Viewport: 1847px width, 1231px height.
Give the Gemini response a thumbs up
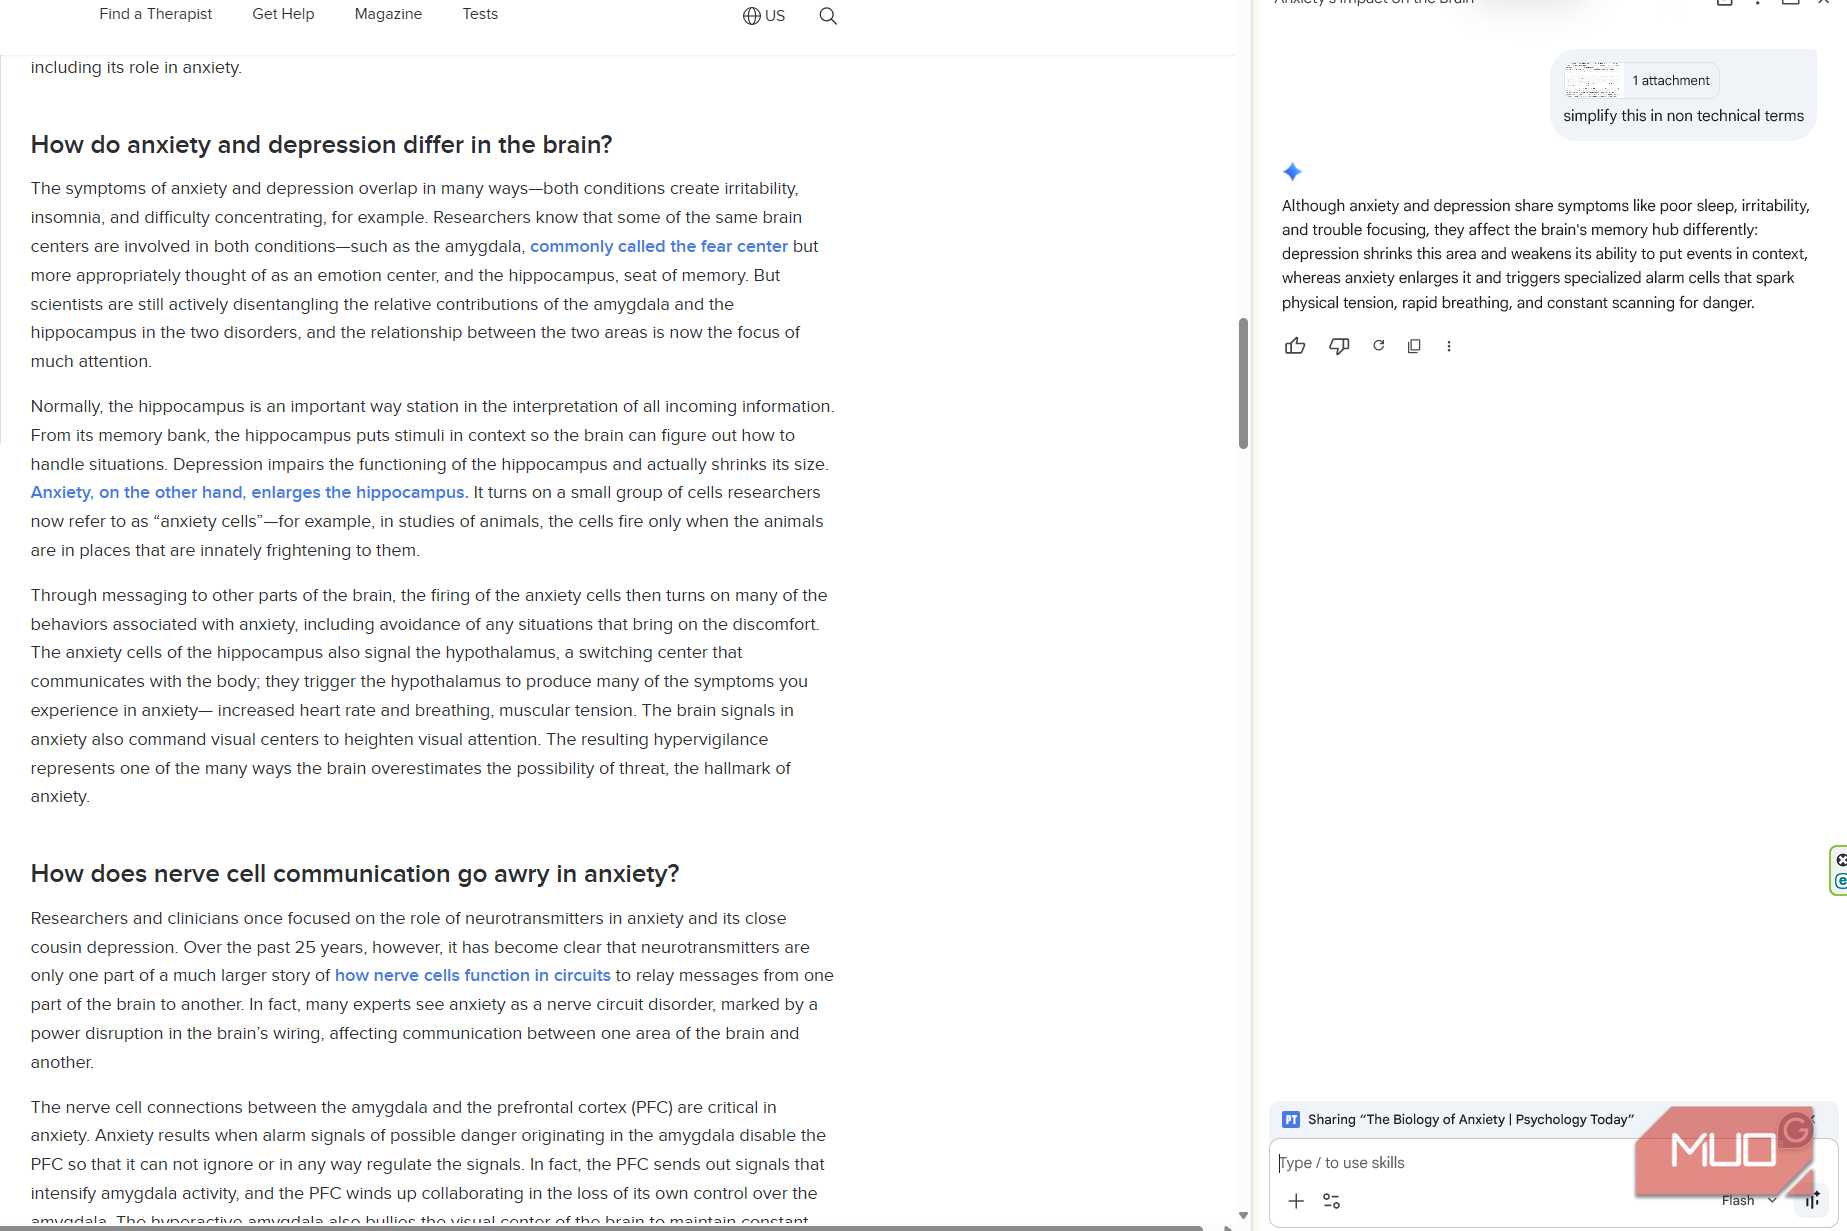click(x=1295, y=346)
